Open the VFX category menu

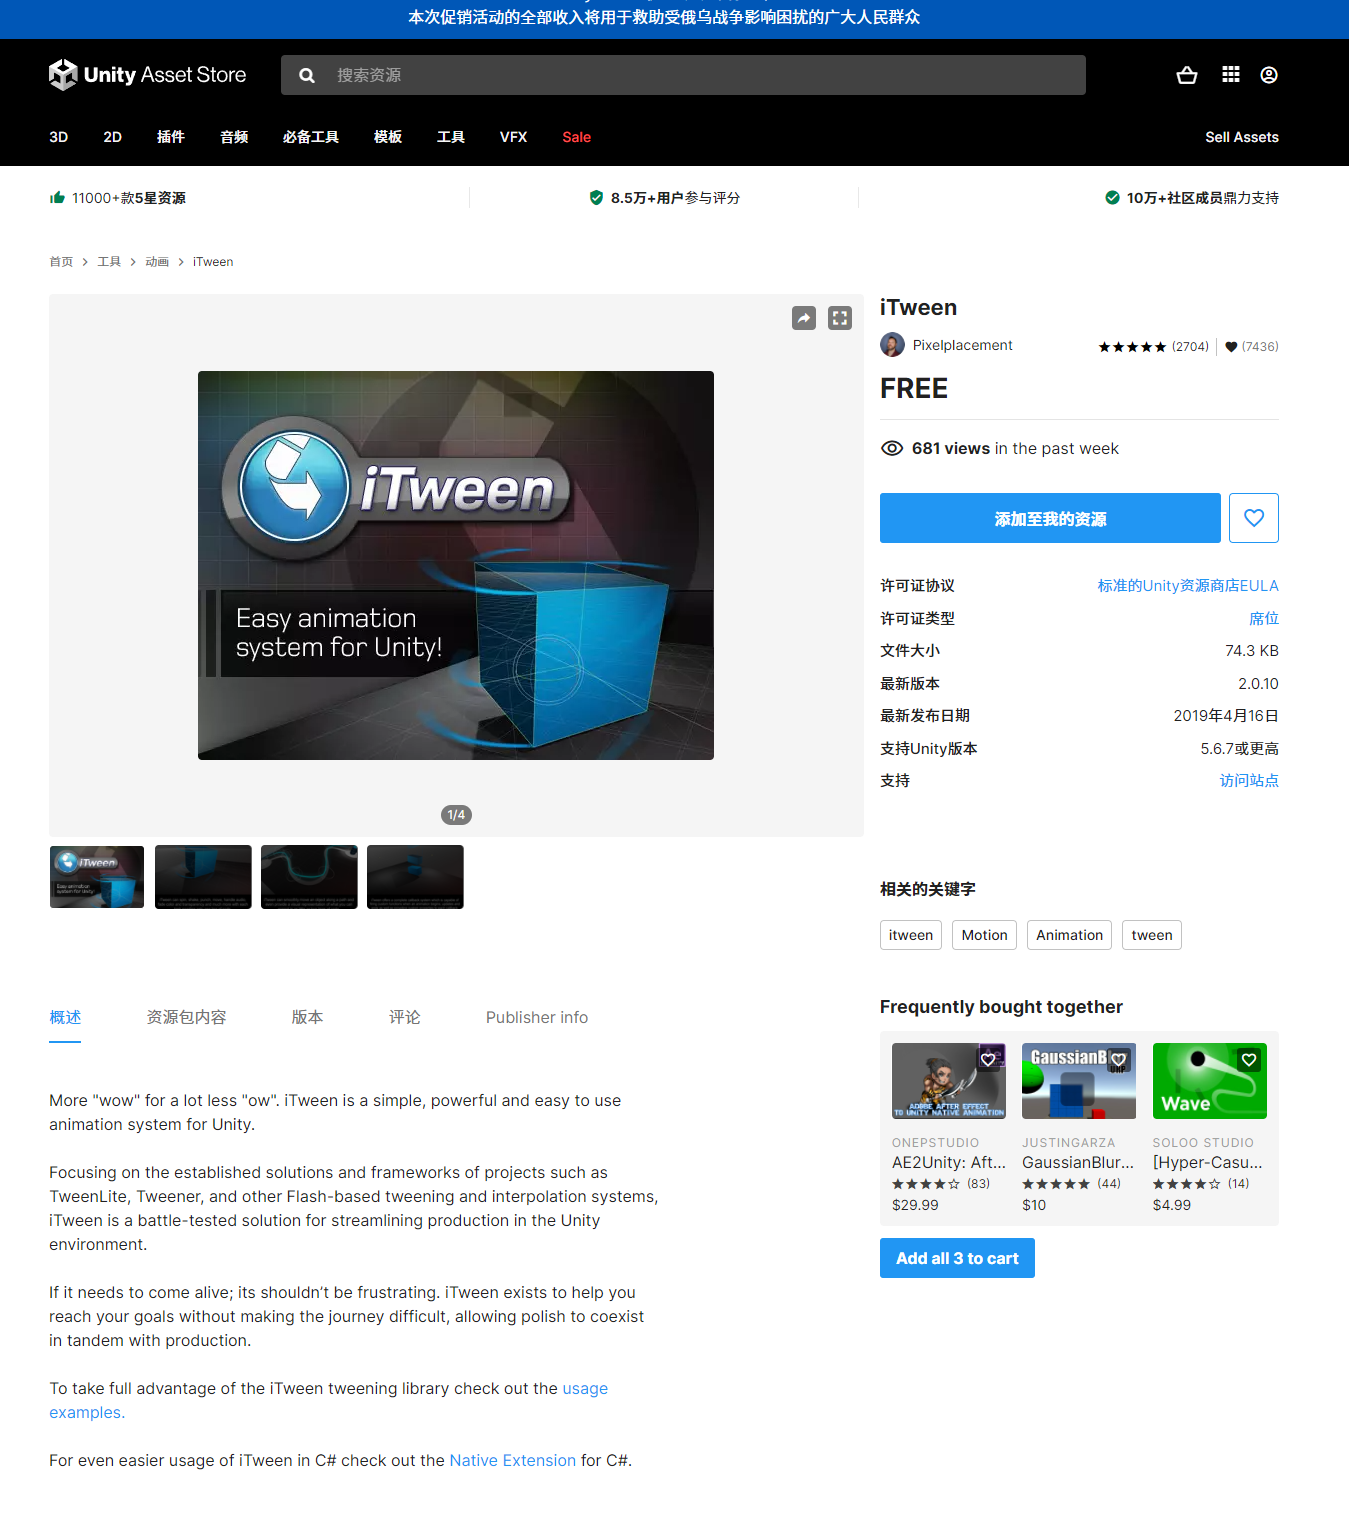pos(513,137)
